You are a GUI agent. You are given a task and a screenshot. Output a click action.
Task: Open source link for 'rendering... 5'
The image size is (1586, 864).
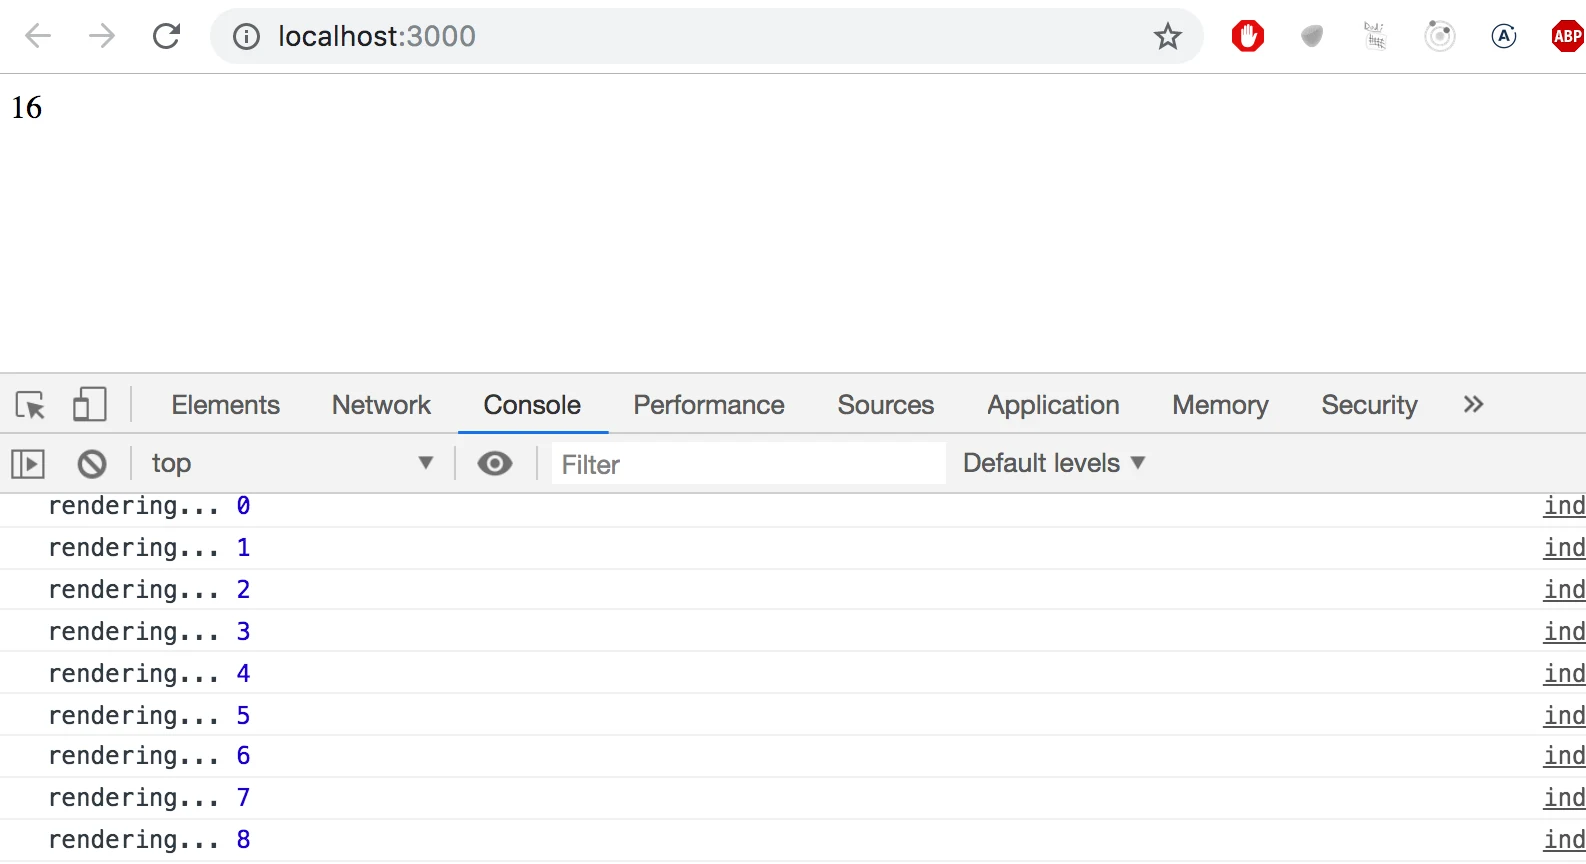tap(1564, 716)
